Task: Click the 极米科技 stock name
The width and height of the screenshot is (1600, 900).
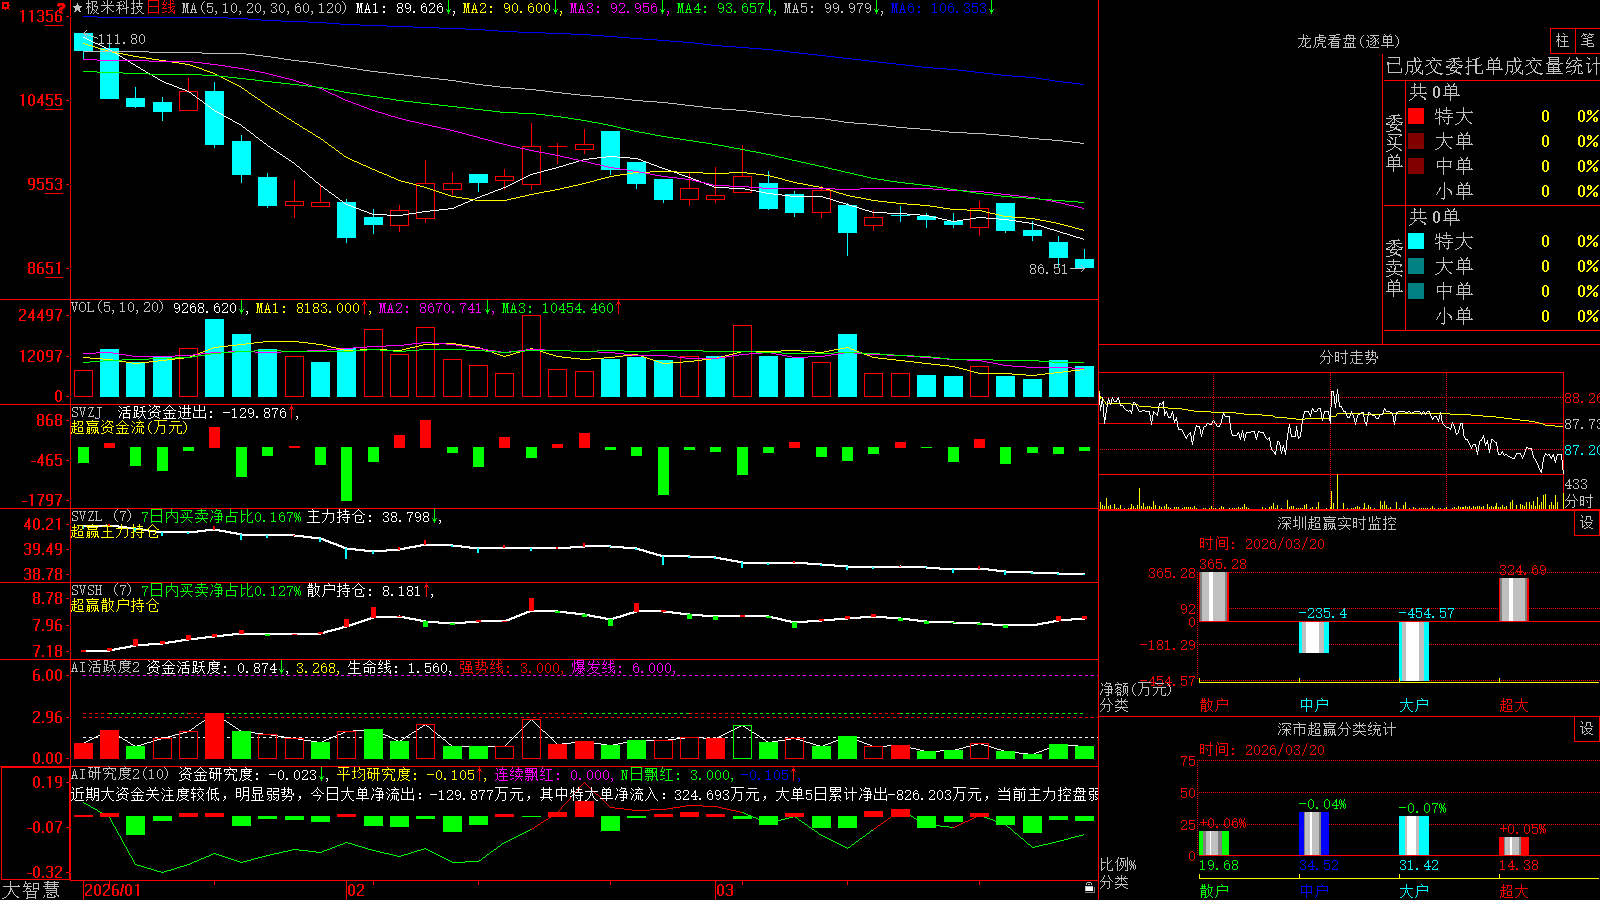Action: [x=115, y=8]
